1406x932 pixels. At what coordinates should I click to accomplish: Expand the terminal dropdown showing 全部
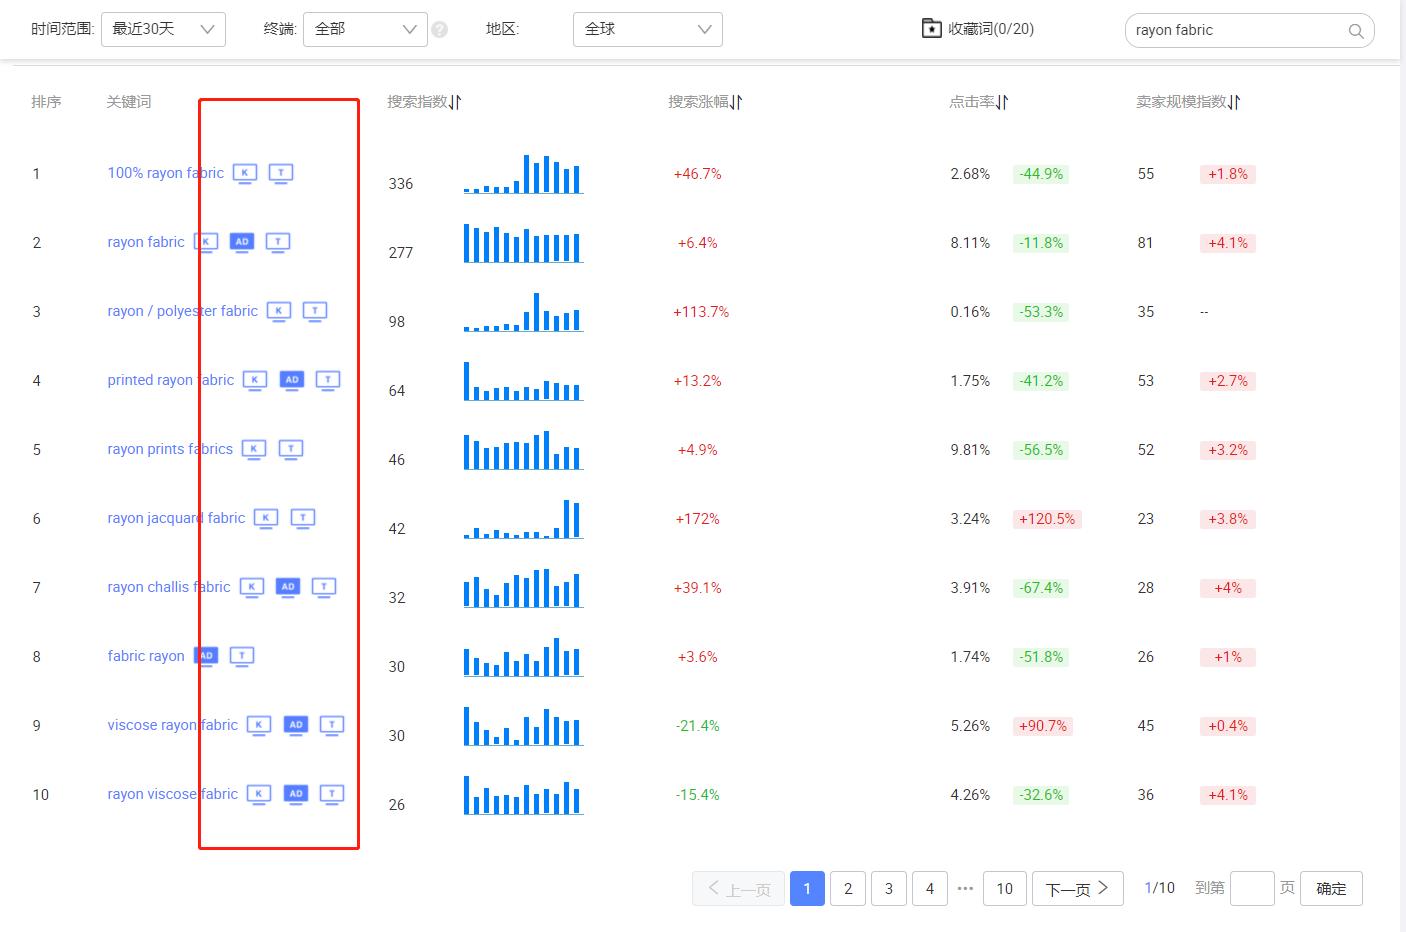click(365, 29)
